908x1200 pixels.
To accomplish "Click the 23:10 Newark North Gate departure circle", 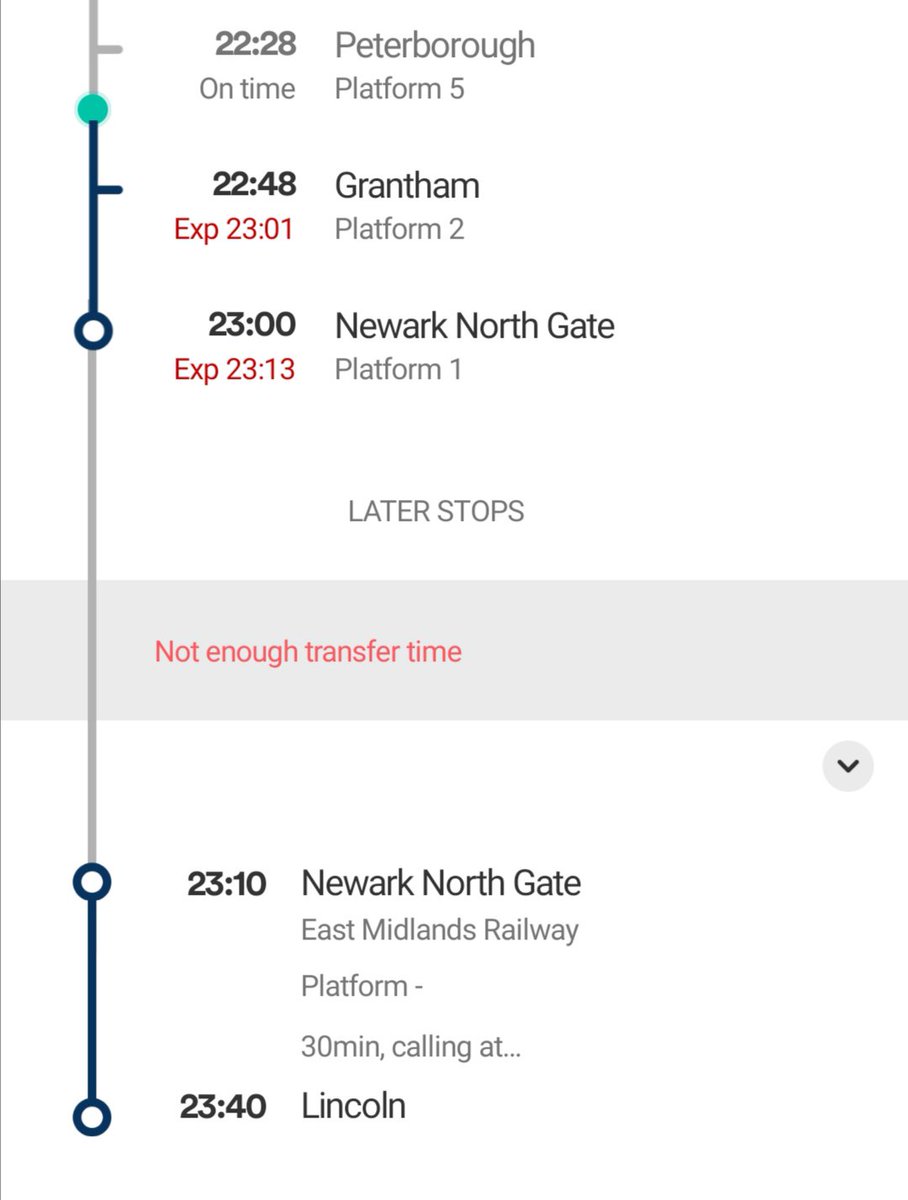I will [92, 882].
